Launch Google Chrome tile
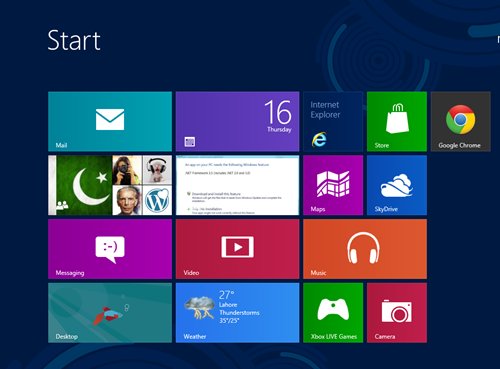Screen dimensions: 500x369 pyautogui.click(x=461, y=122)
